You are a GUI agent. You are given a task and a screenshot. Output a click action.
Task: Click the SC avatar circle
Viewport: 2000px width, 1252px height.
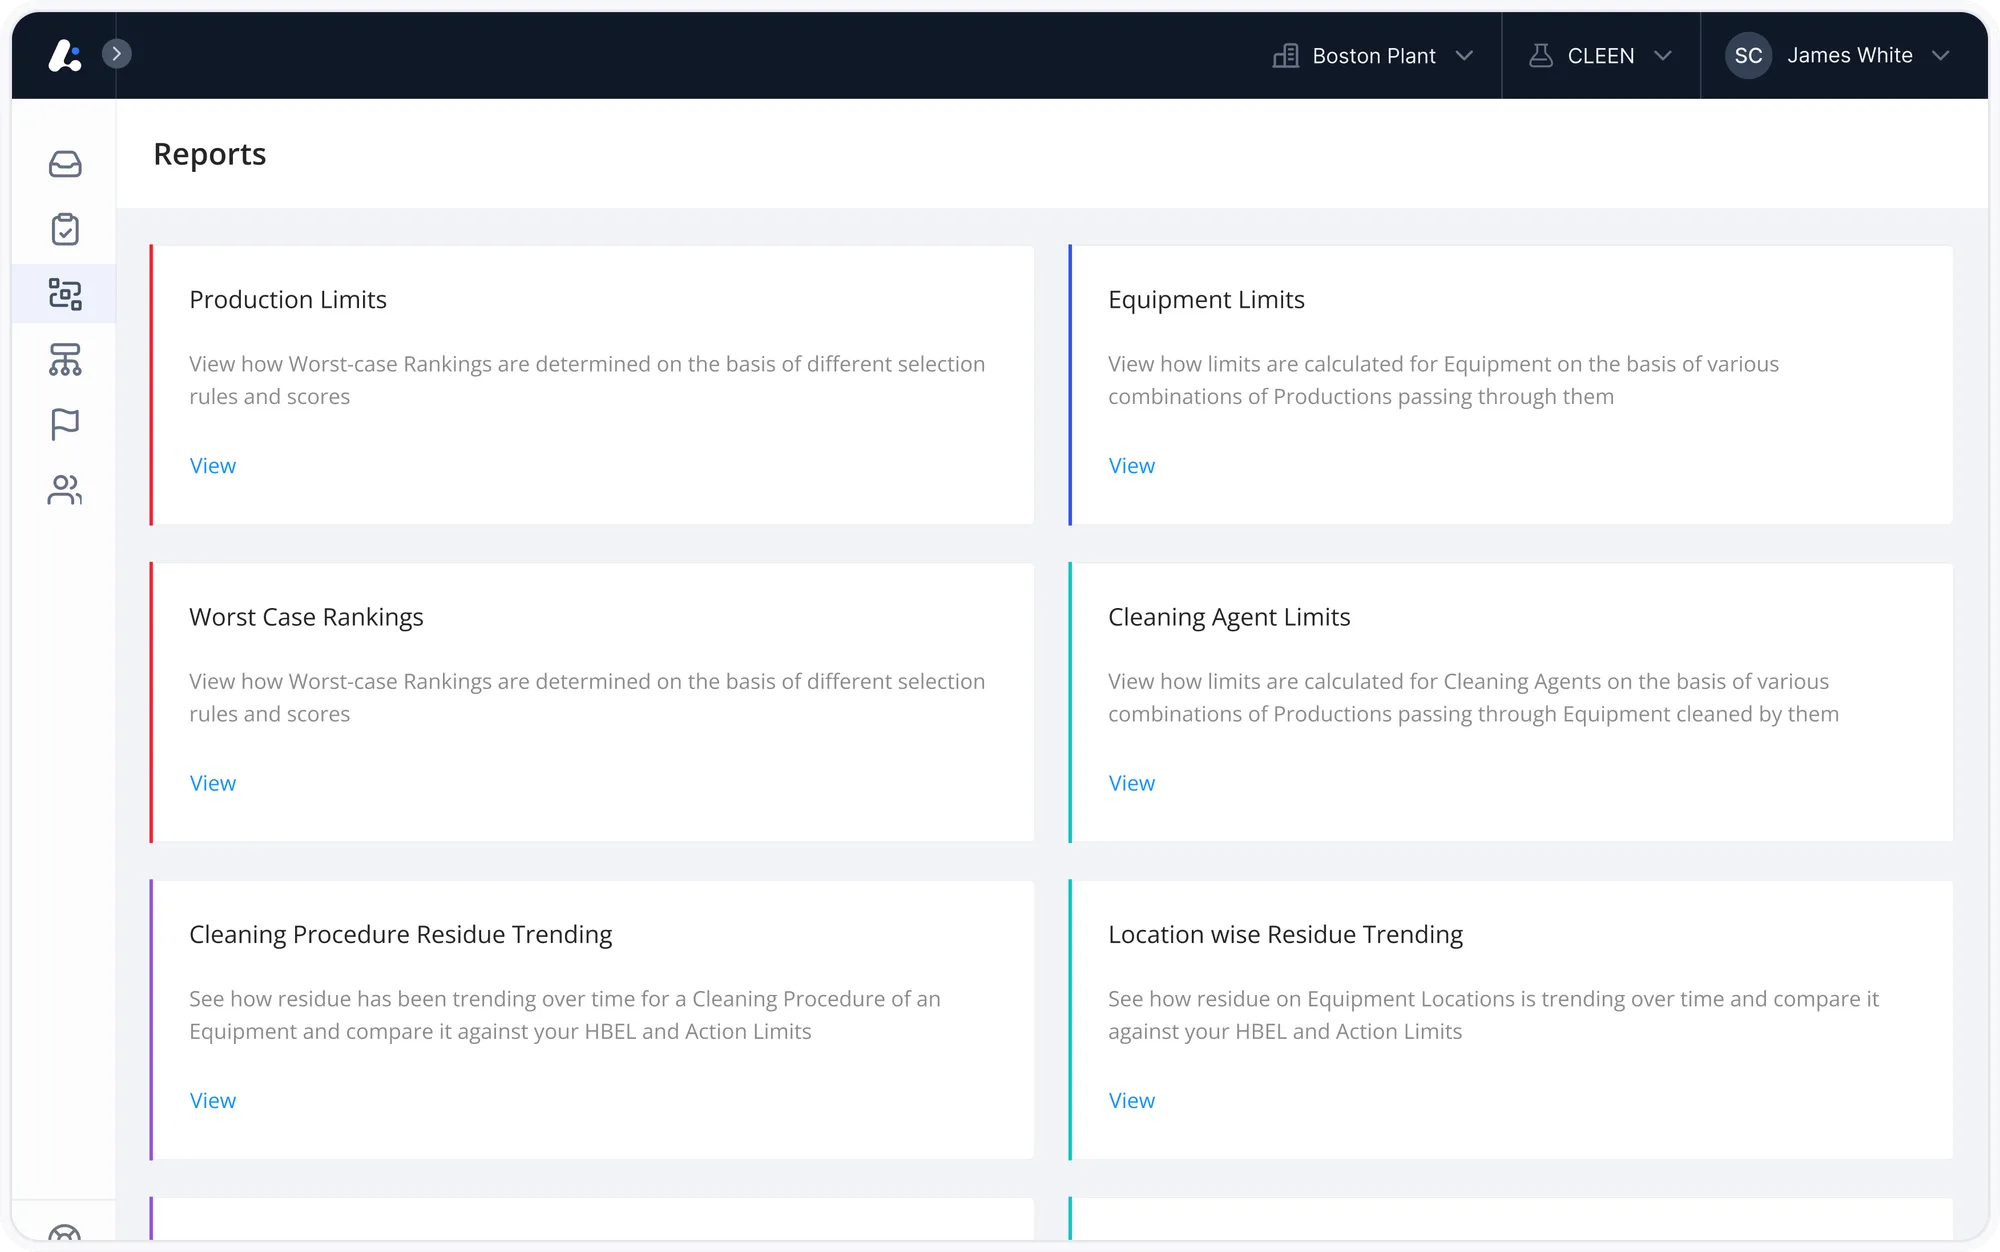(x=1748, y=55)
